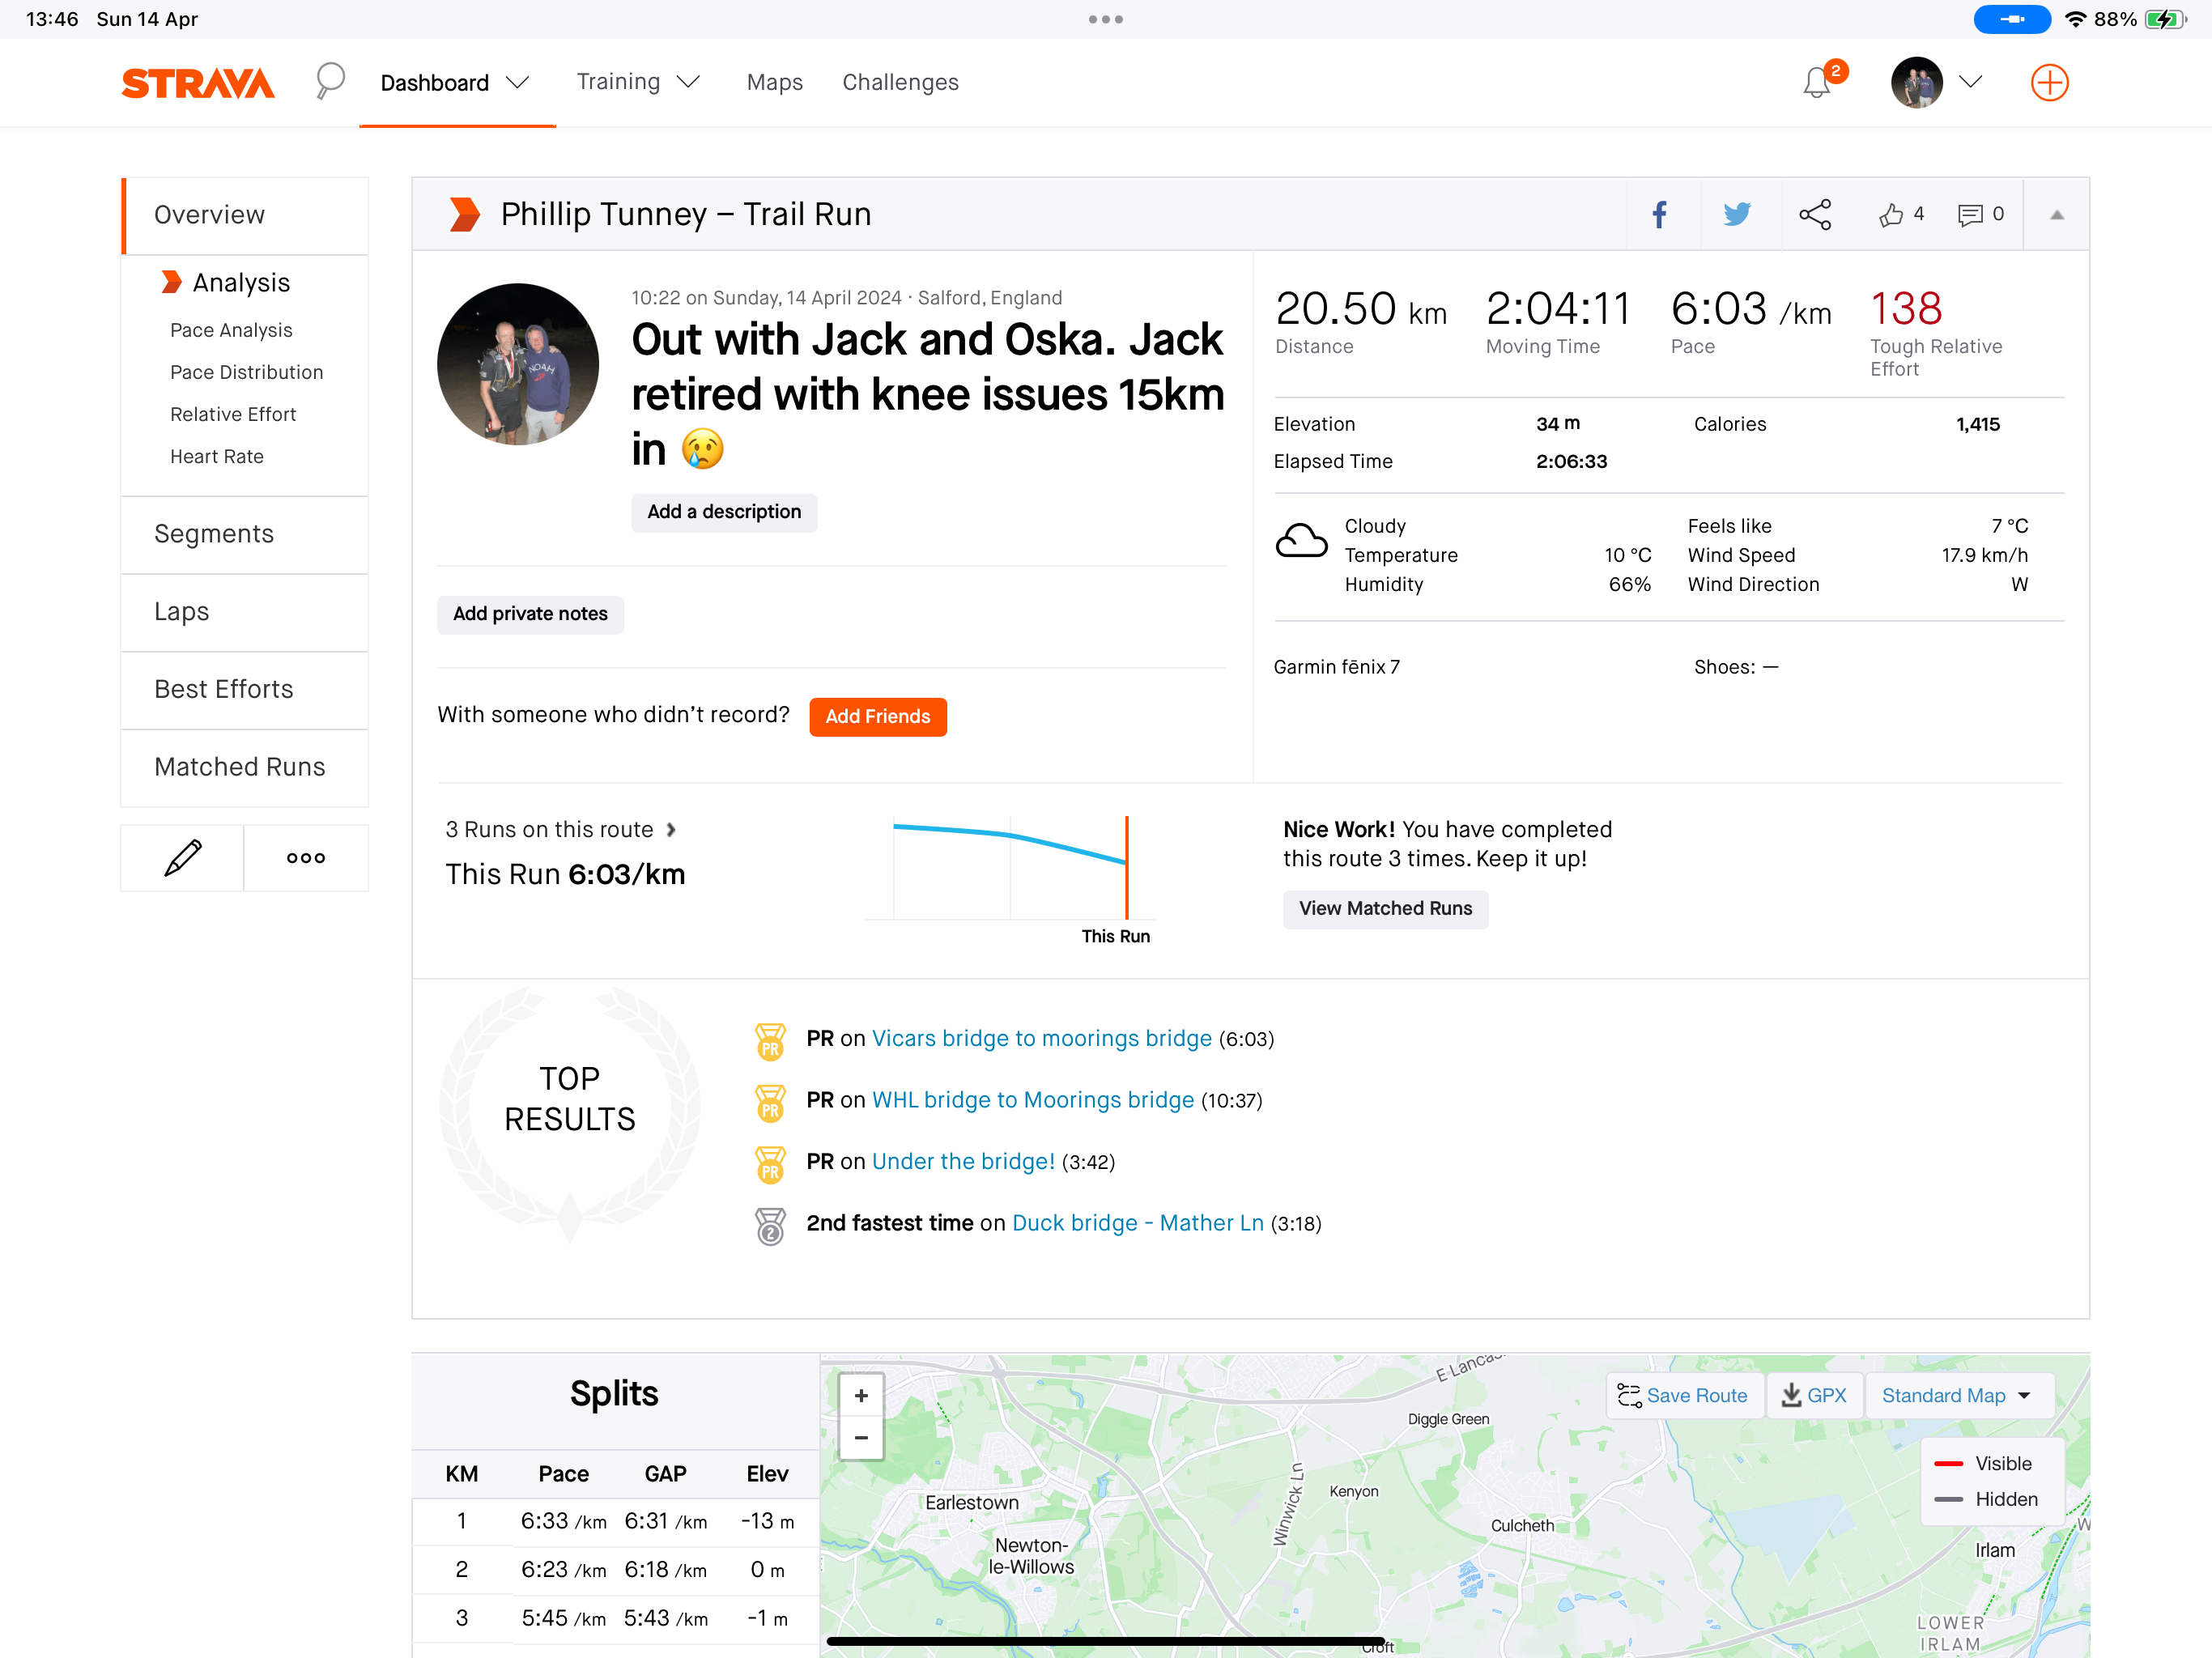The width and height of the screenshot is (2212, 1658).
Task: Edit activity with pencil icon
Action: 182,858
